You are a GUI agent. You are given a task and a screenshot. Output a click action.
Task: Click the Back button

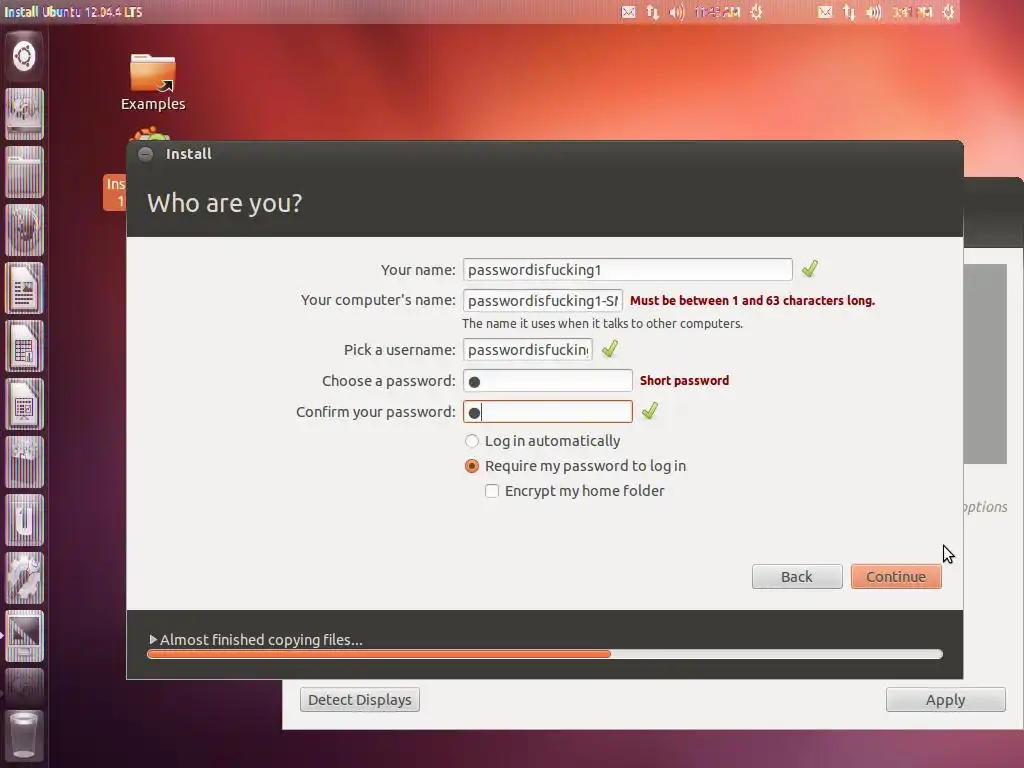(797, 577)
